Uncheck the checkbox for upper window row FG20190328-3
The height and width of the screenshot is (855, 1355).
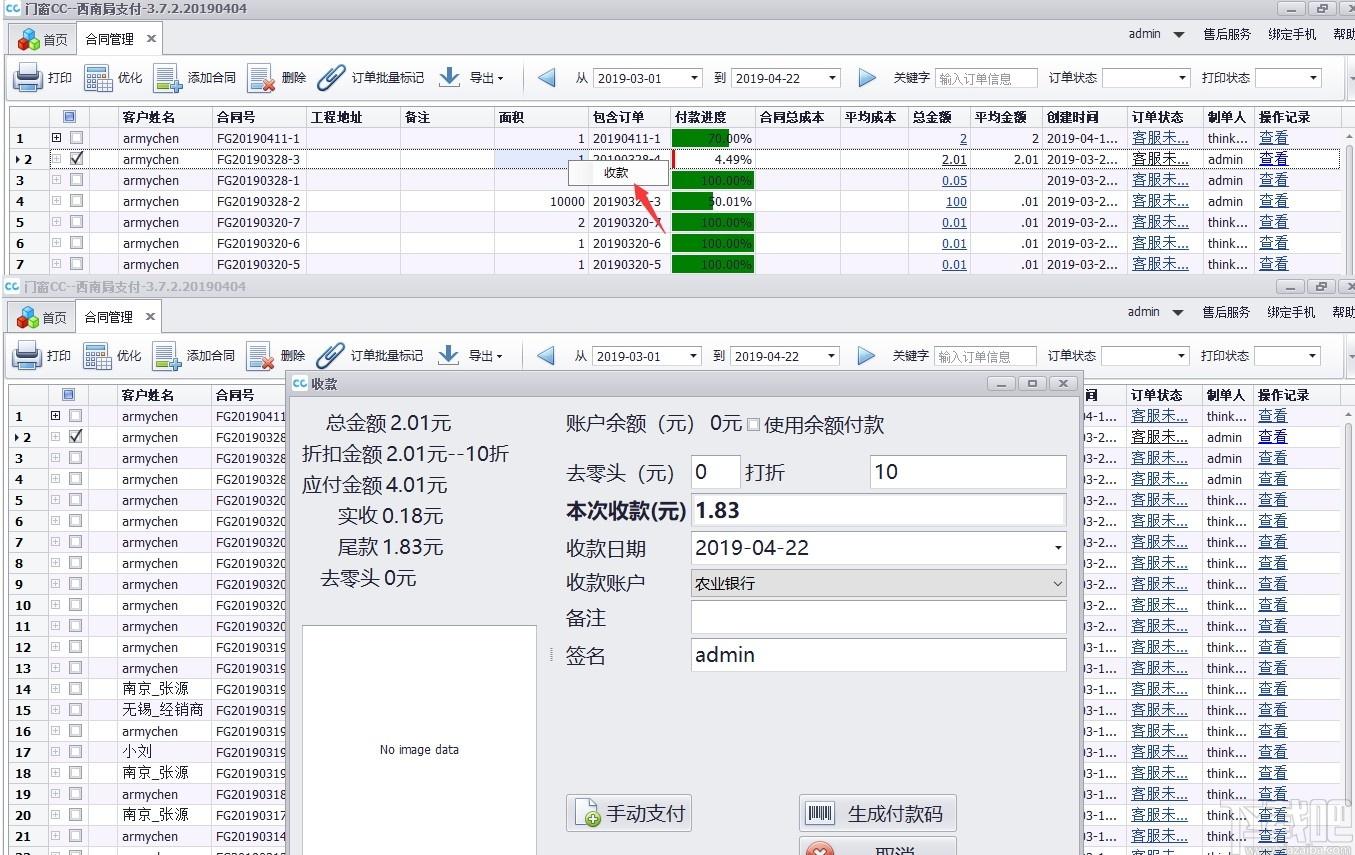pyautogui.click(x=77, y=159)
